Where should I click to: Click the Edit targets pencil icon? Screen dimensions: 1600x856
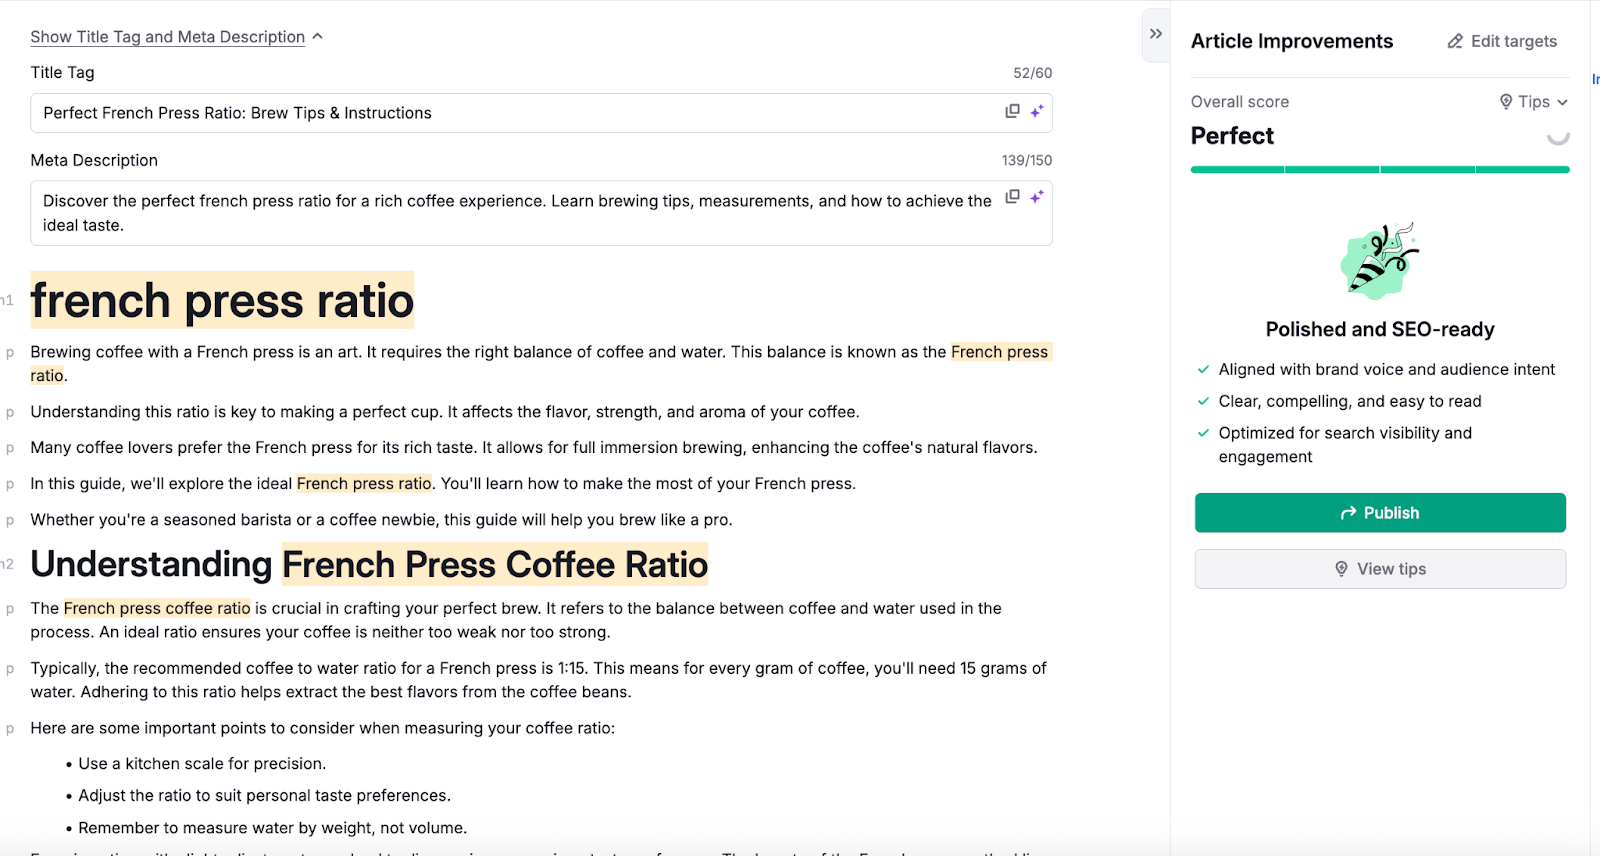(x=1455, y=41)
